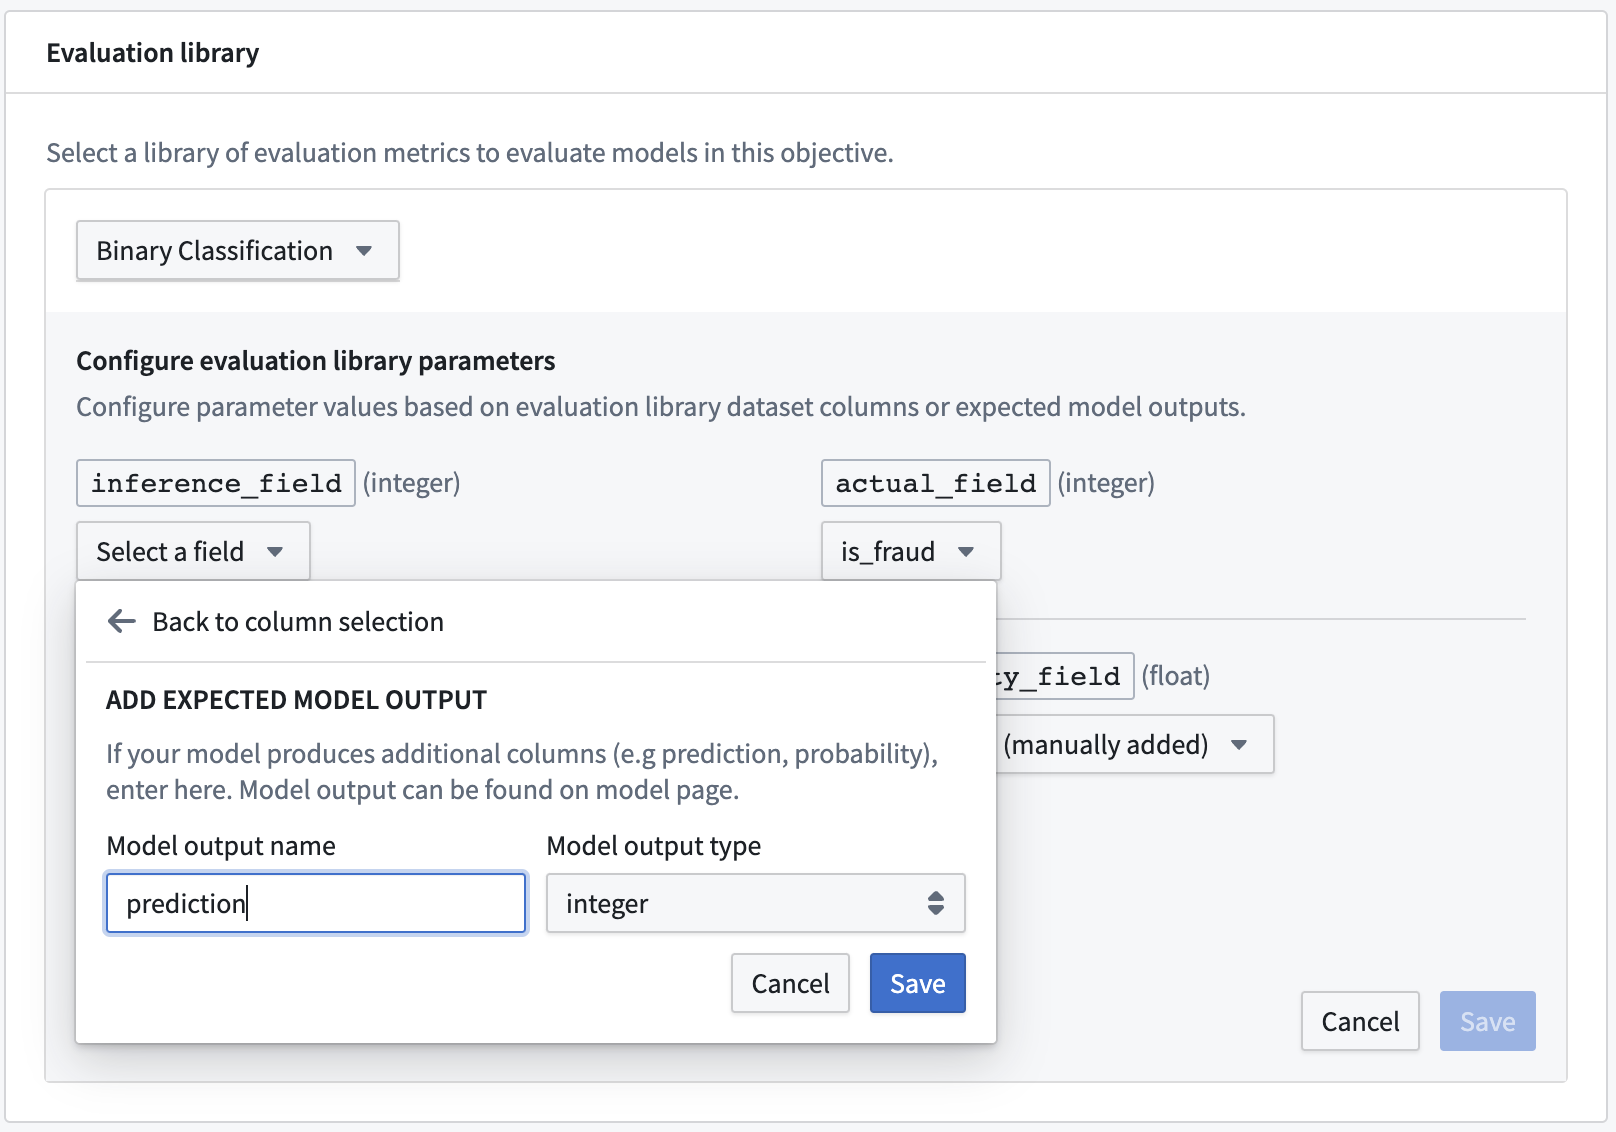This screenshot has width=1616, height=1132.
Task: Save the expected model output in popup
Action: tap(917, 983)
